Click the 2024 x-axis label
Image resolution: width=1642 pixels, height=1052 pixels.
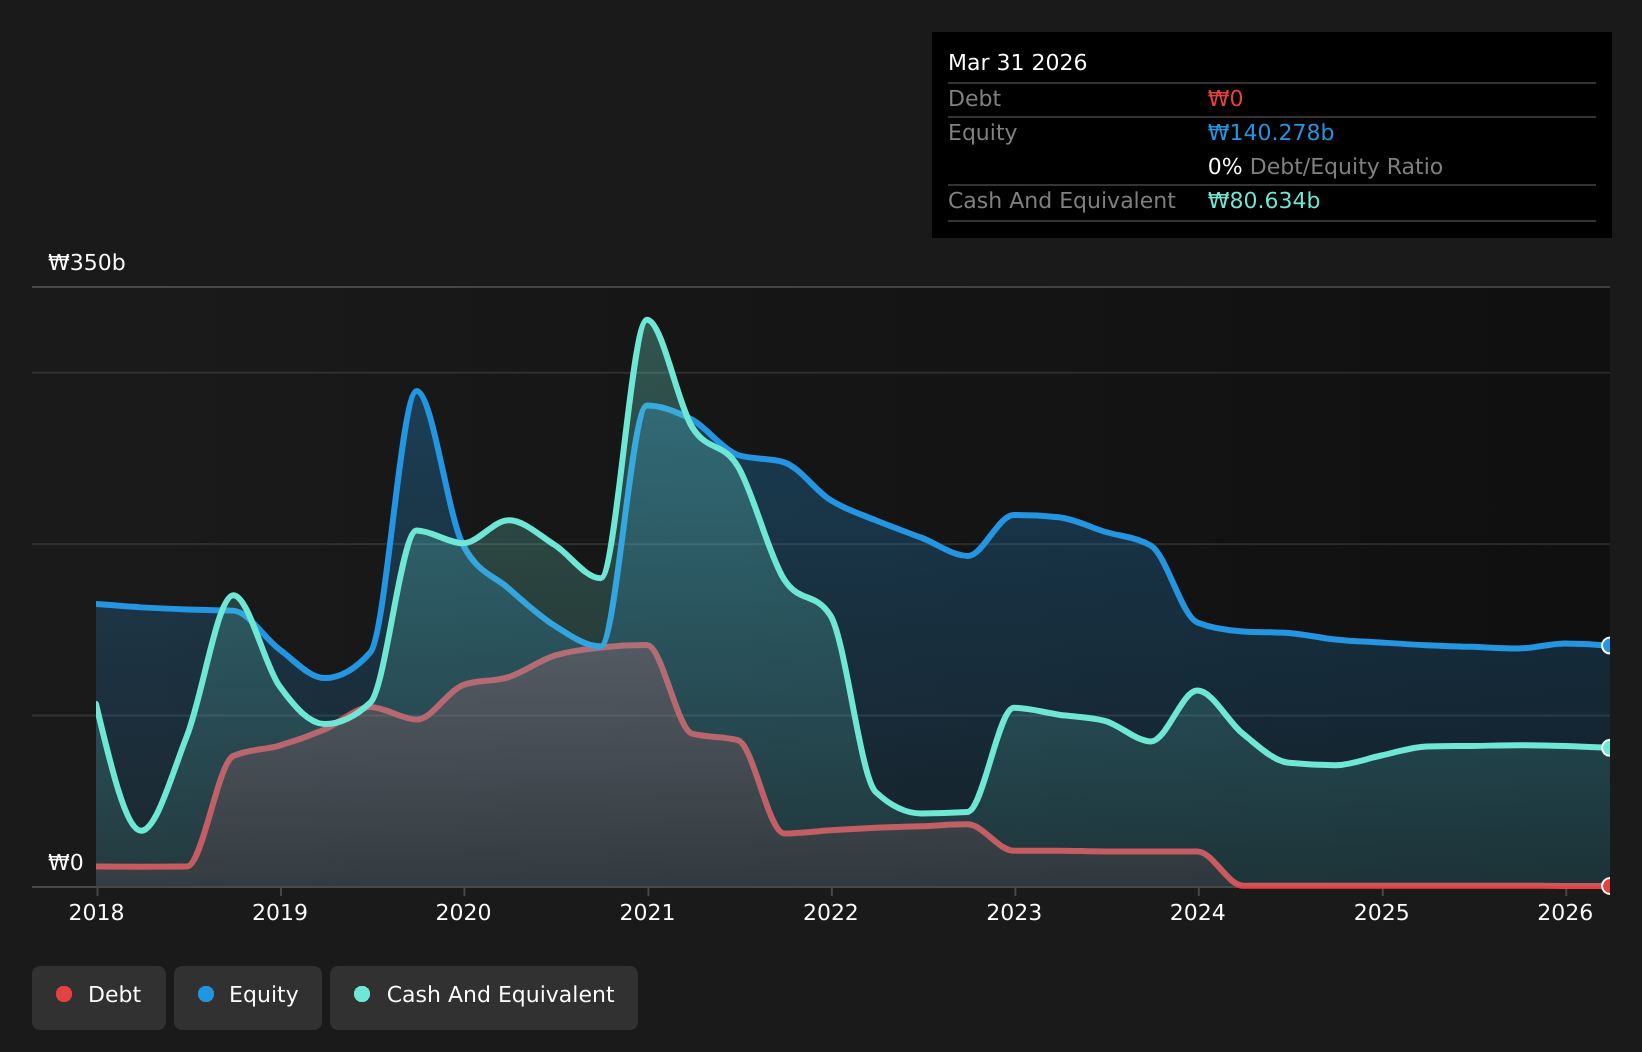[x=1198, y=913]
